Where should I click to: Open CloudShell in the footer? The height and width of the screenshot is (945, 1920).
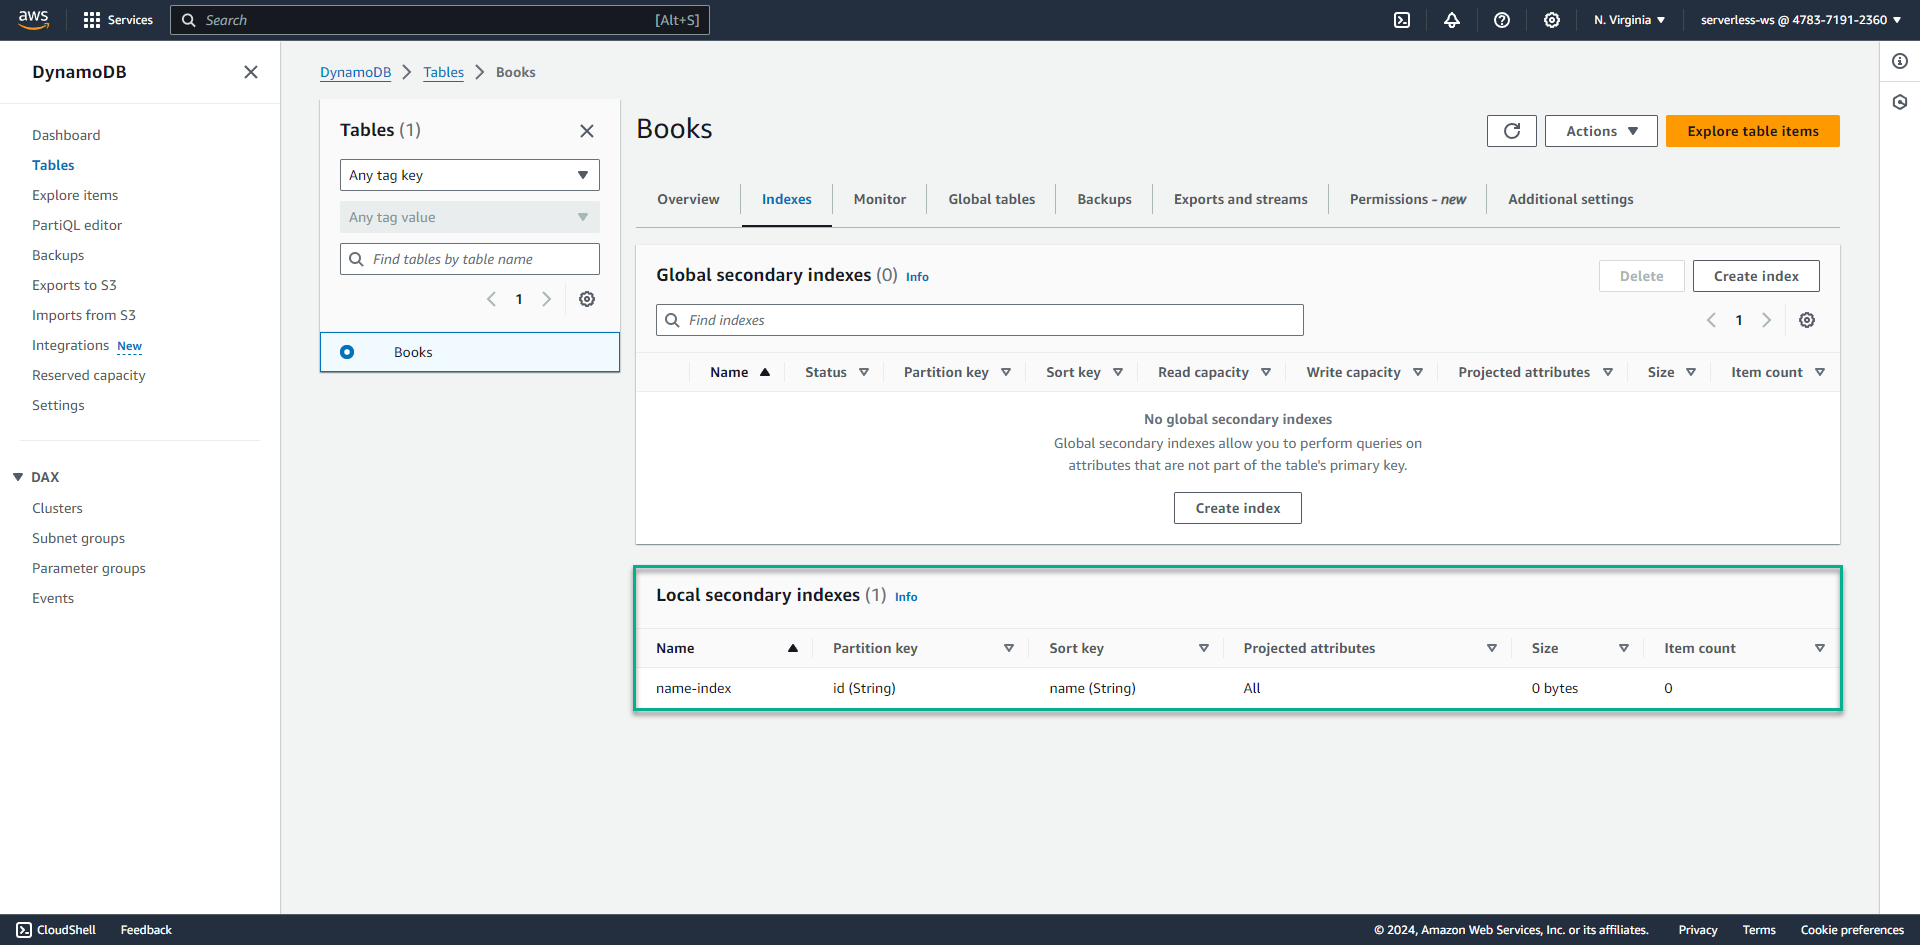[57, 930]
